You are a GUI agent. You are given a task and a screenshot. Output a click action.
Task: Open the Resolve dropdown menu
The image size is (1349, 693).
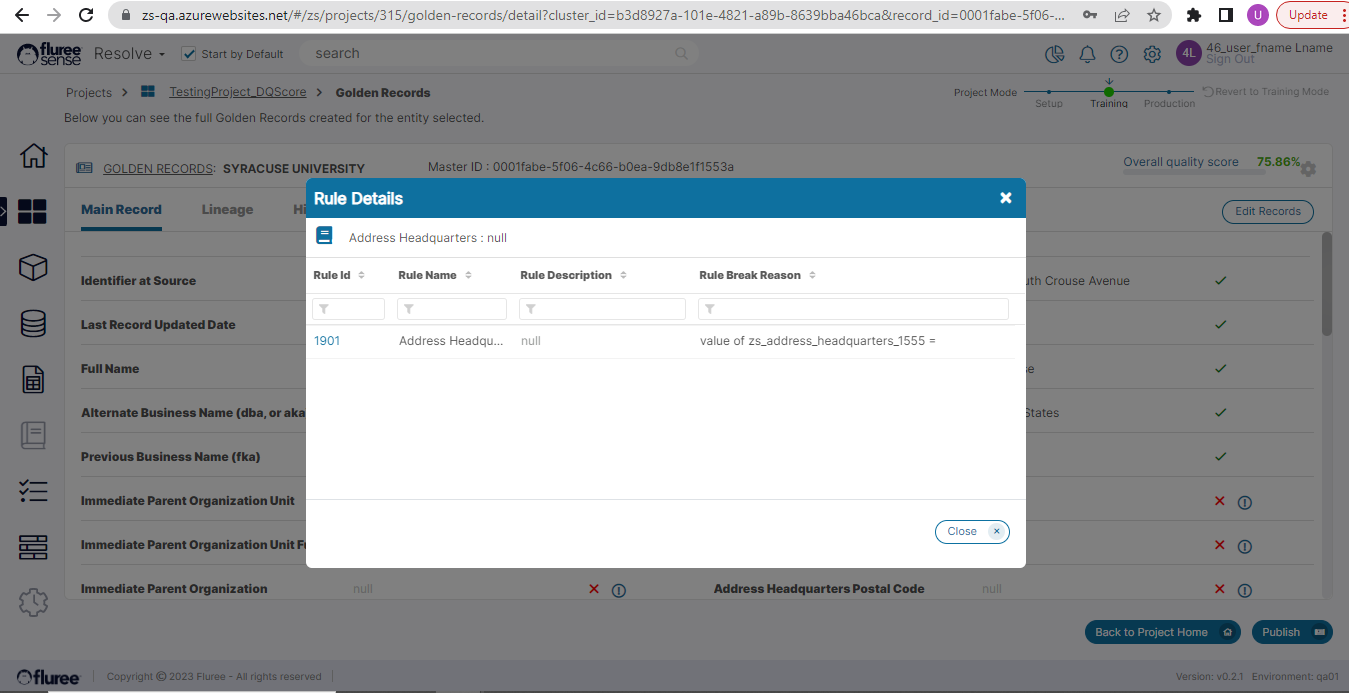tap(129, 54)
